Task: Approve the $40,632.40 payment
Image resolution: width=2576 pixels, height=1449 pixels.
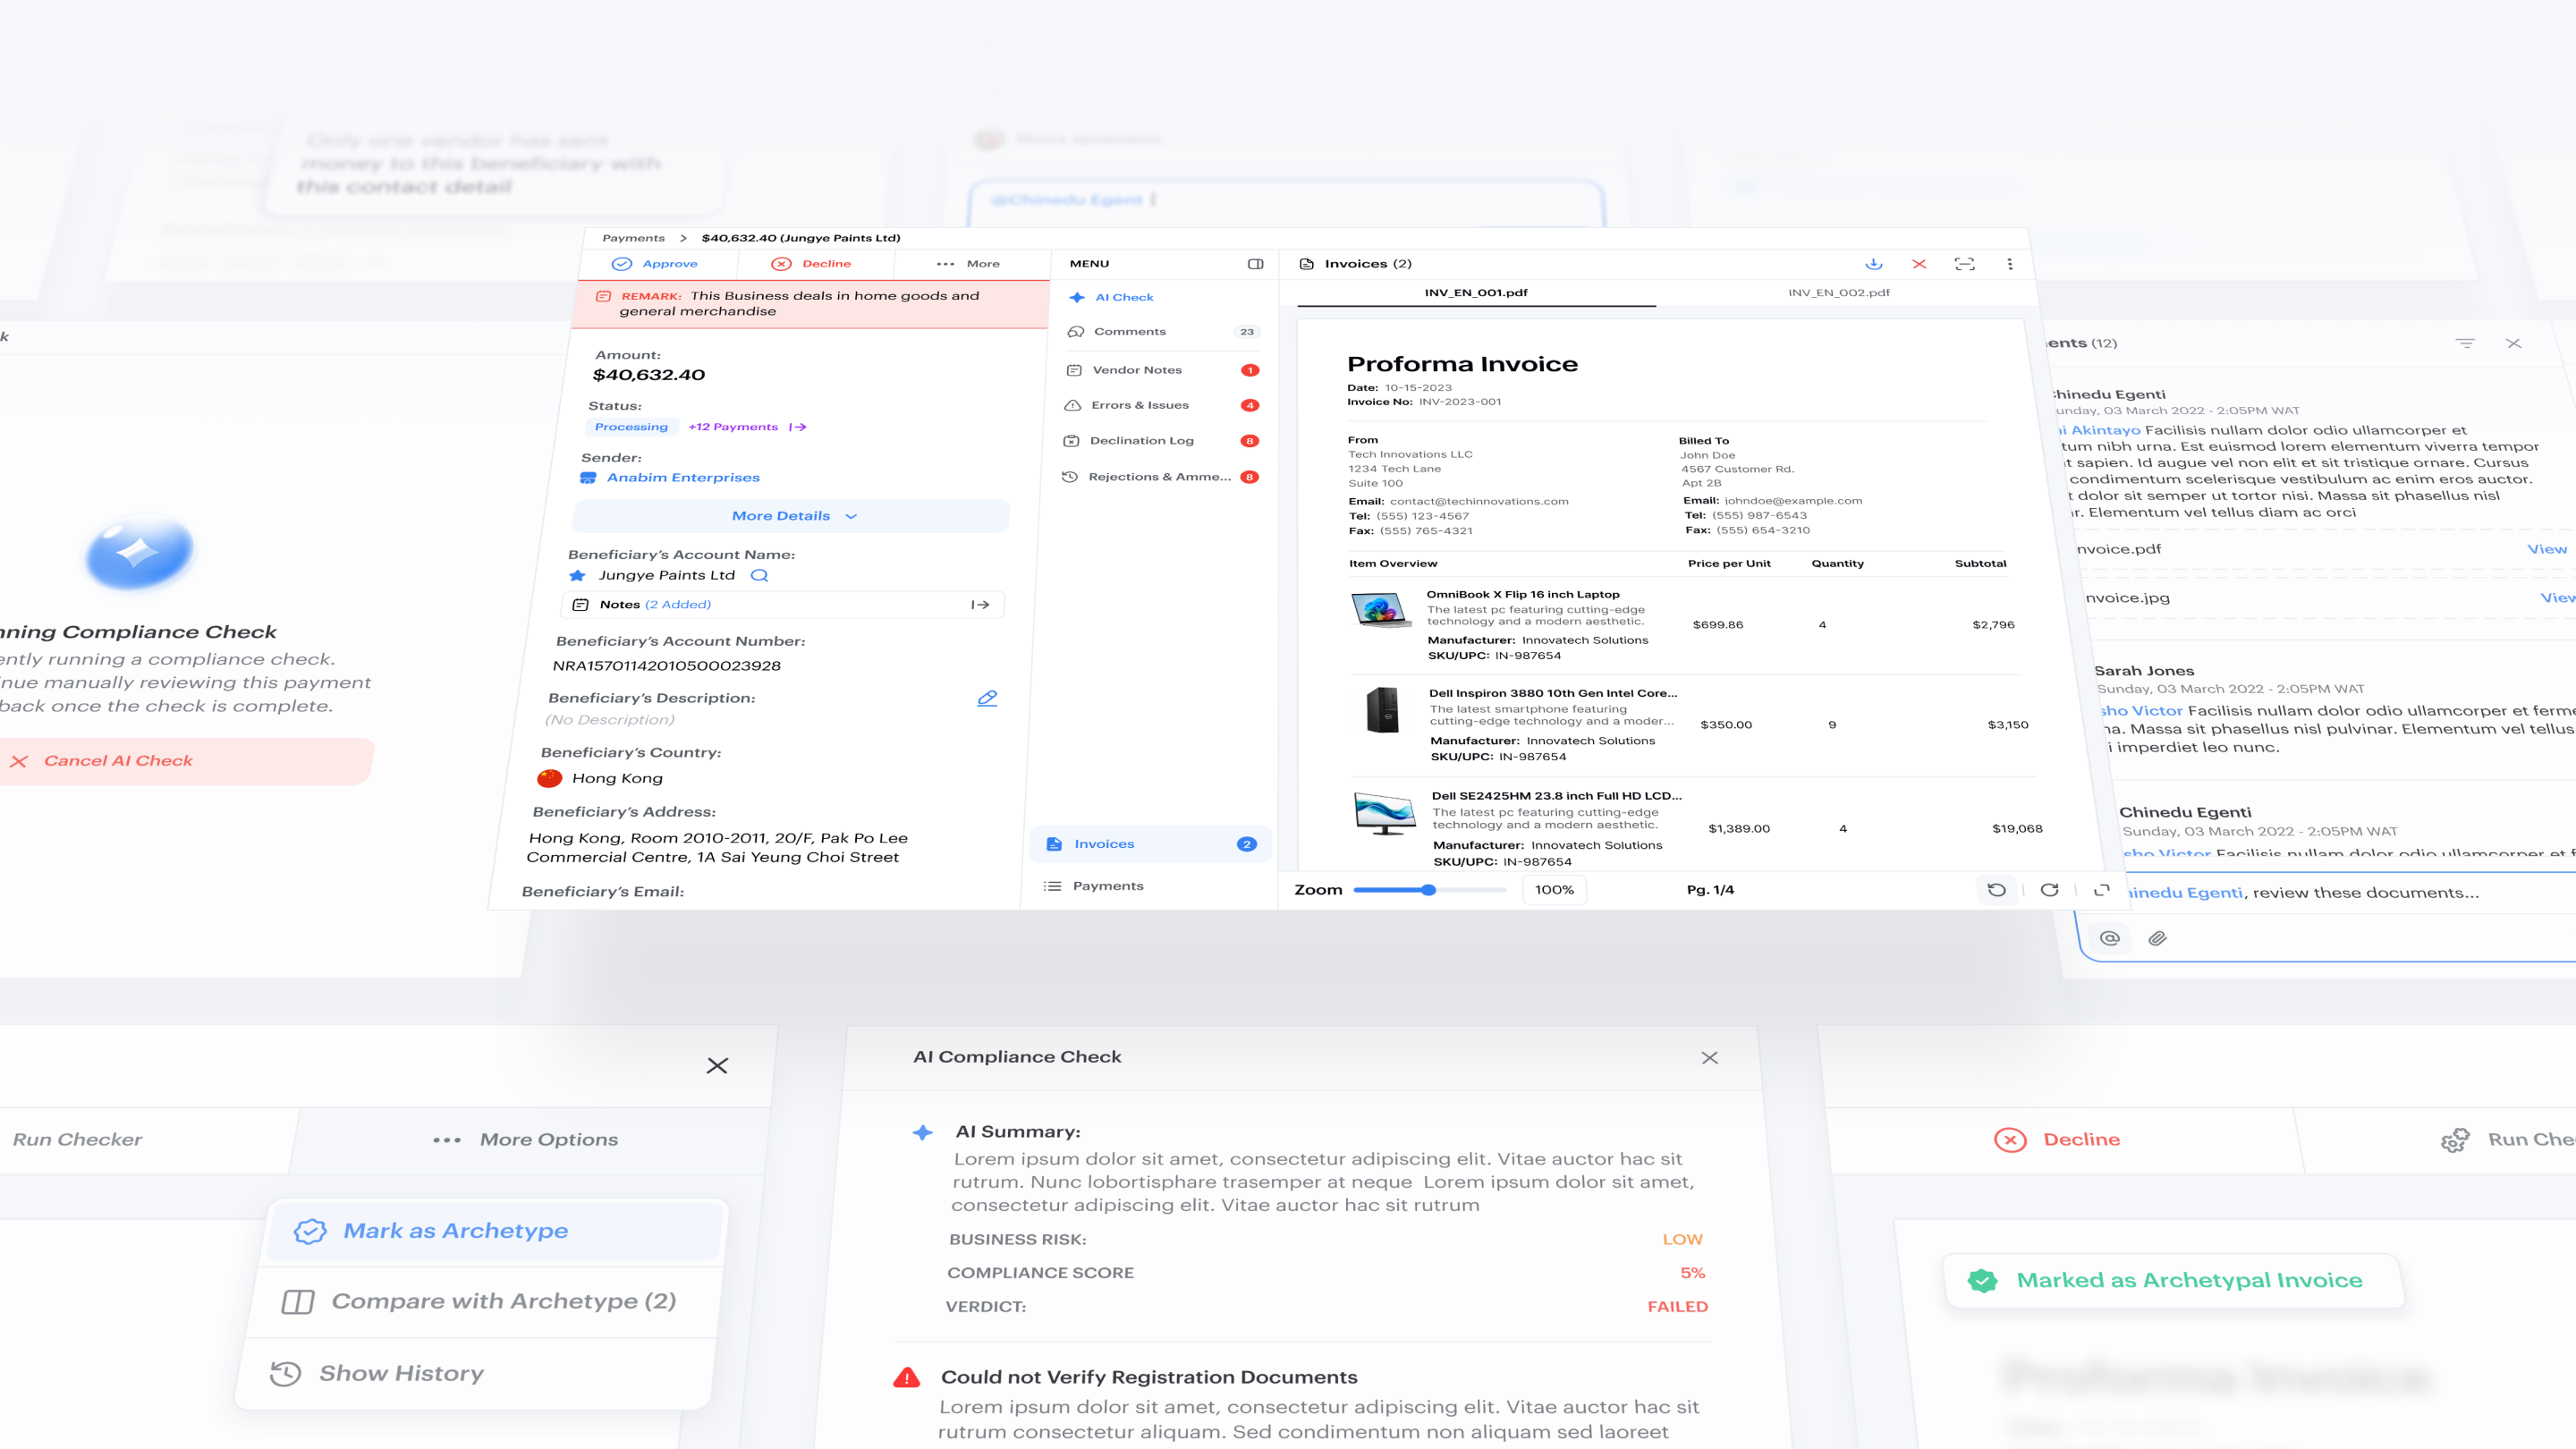Action: 655,264
